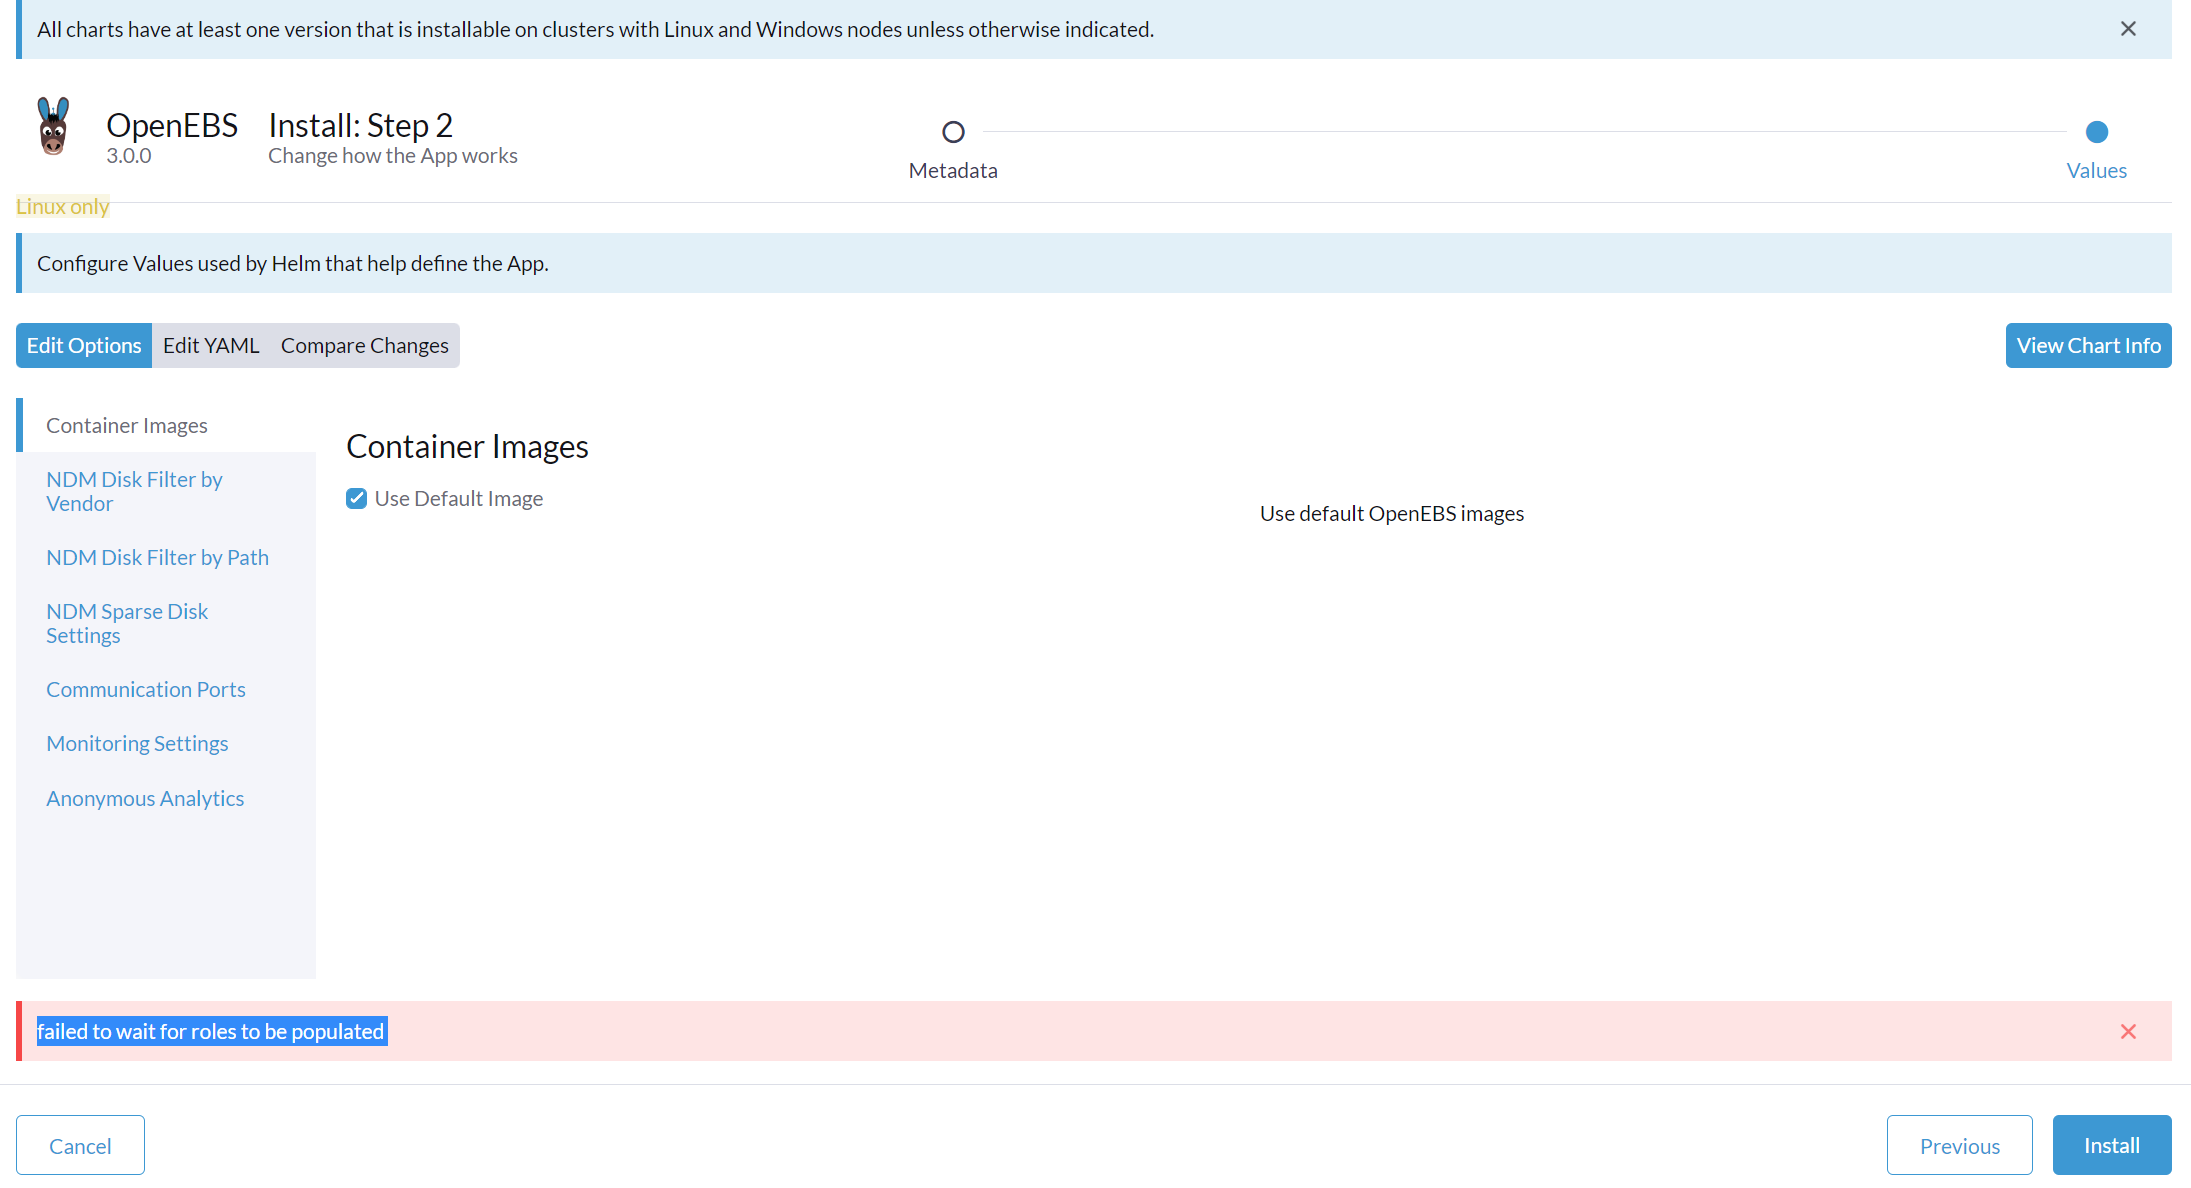This screenshot has height=1188, width=2191.
Task: Dismiss the roles populated error message
Action: tap(2128, 1031)
